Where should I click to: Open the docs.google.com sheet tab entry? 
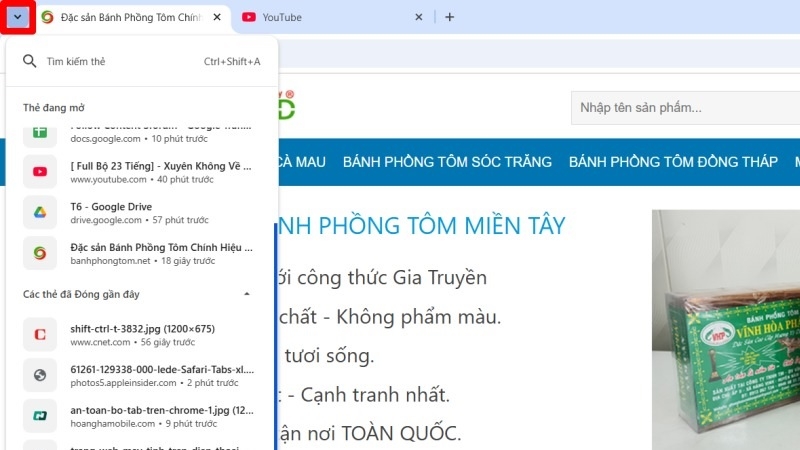pyautogui.click(x=142, y=134)
